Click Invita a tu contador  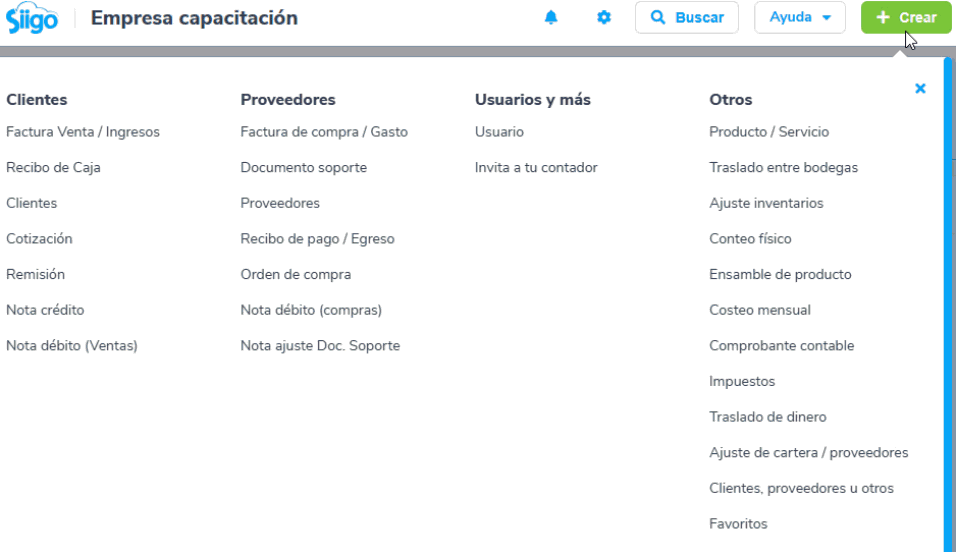pyautogui.click(x=536, y=167)
